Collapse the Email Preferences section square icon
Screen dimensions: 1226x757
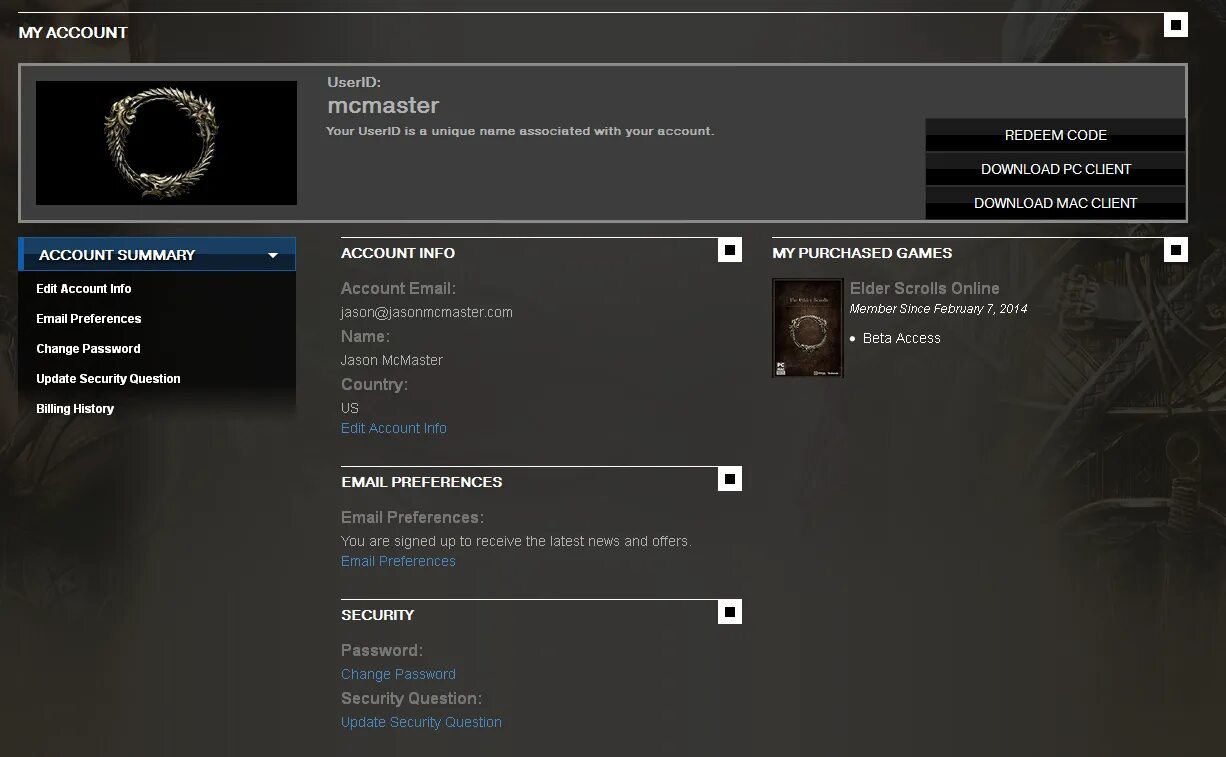[x=730, y=479]
